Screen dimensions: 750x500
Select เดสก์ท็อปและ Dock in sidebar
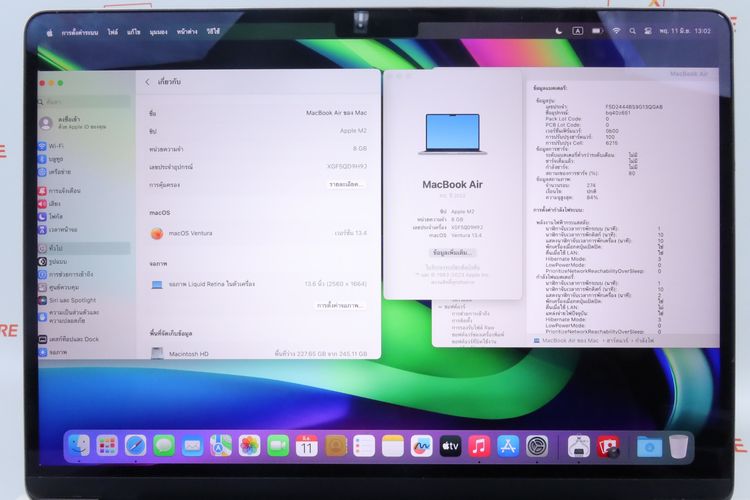[x=69, y=339]
